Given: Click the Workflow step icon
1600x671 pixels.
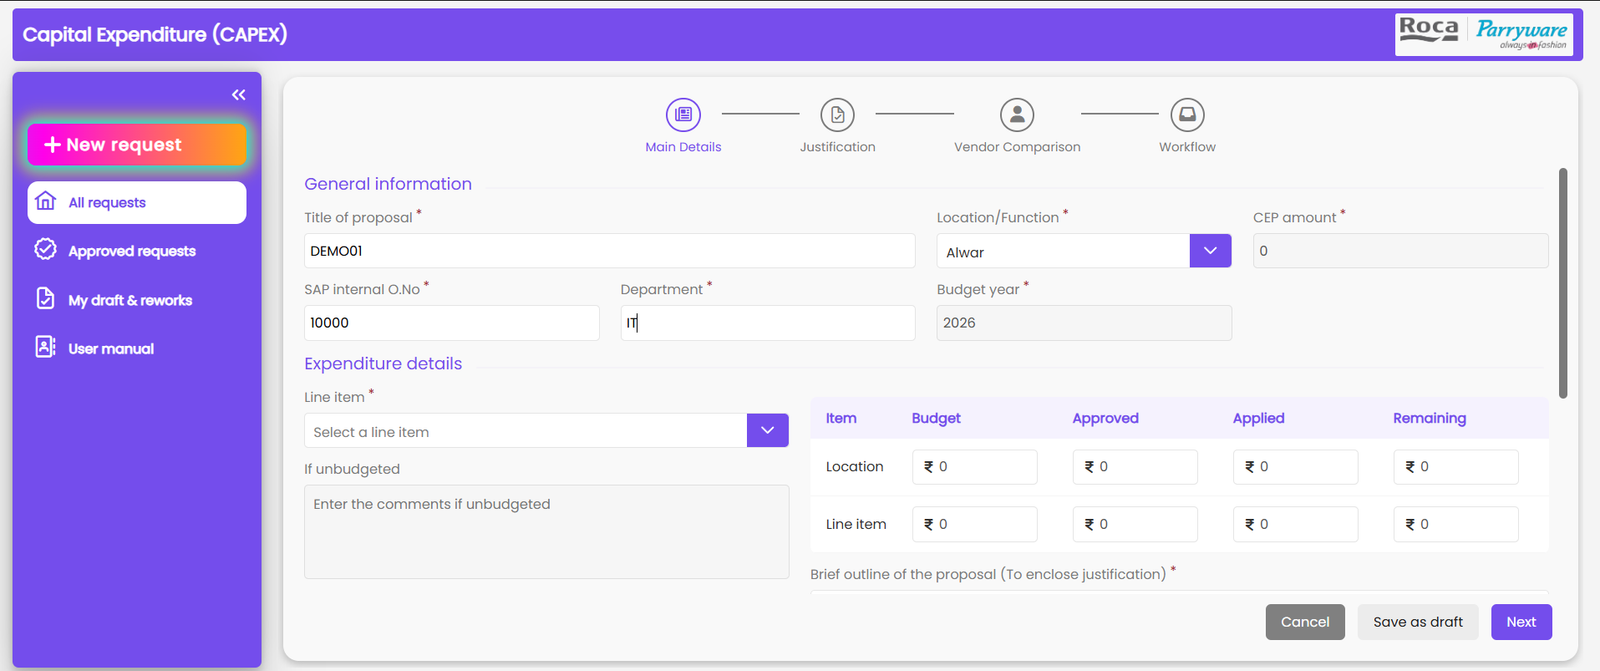Looking at the screenshot, I should 1187,115.
